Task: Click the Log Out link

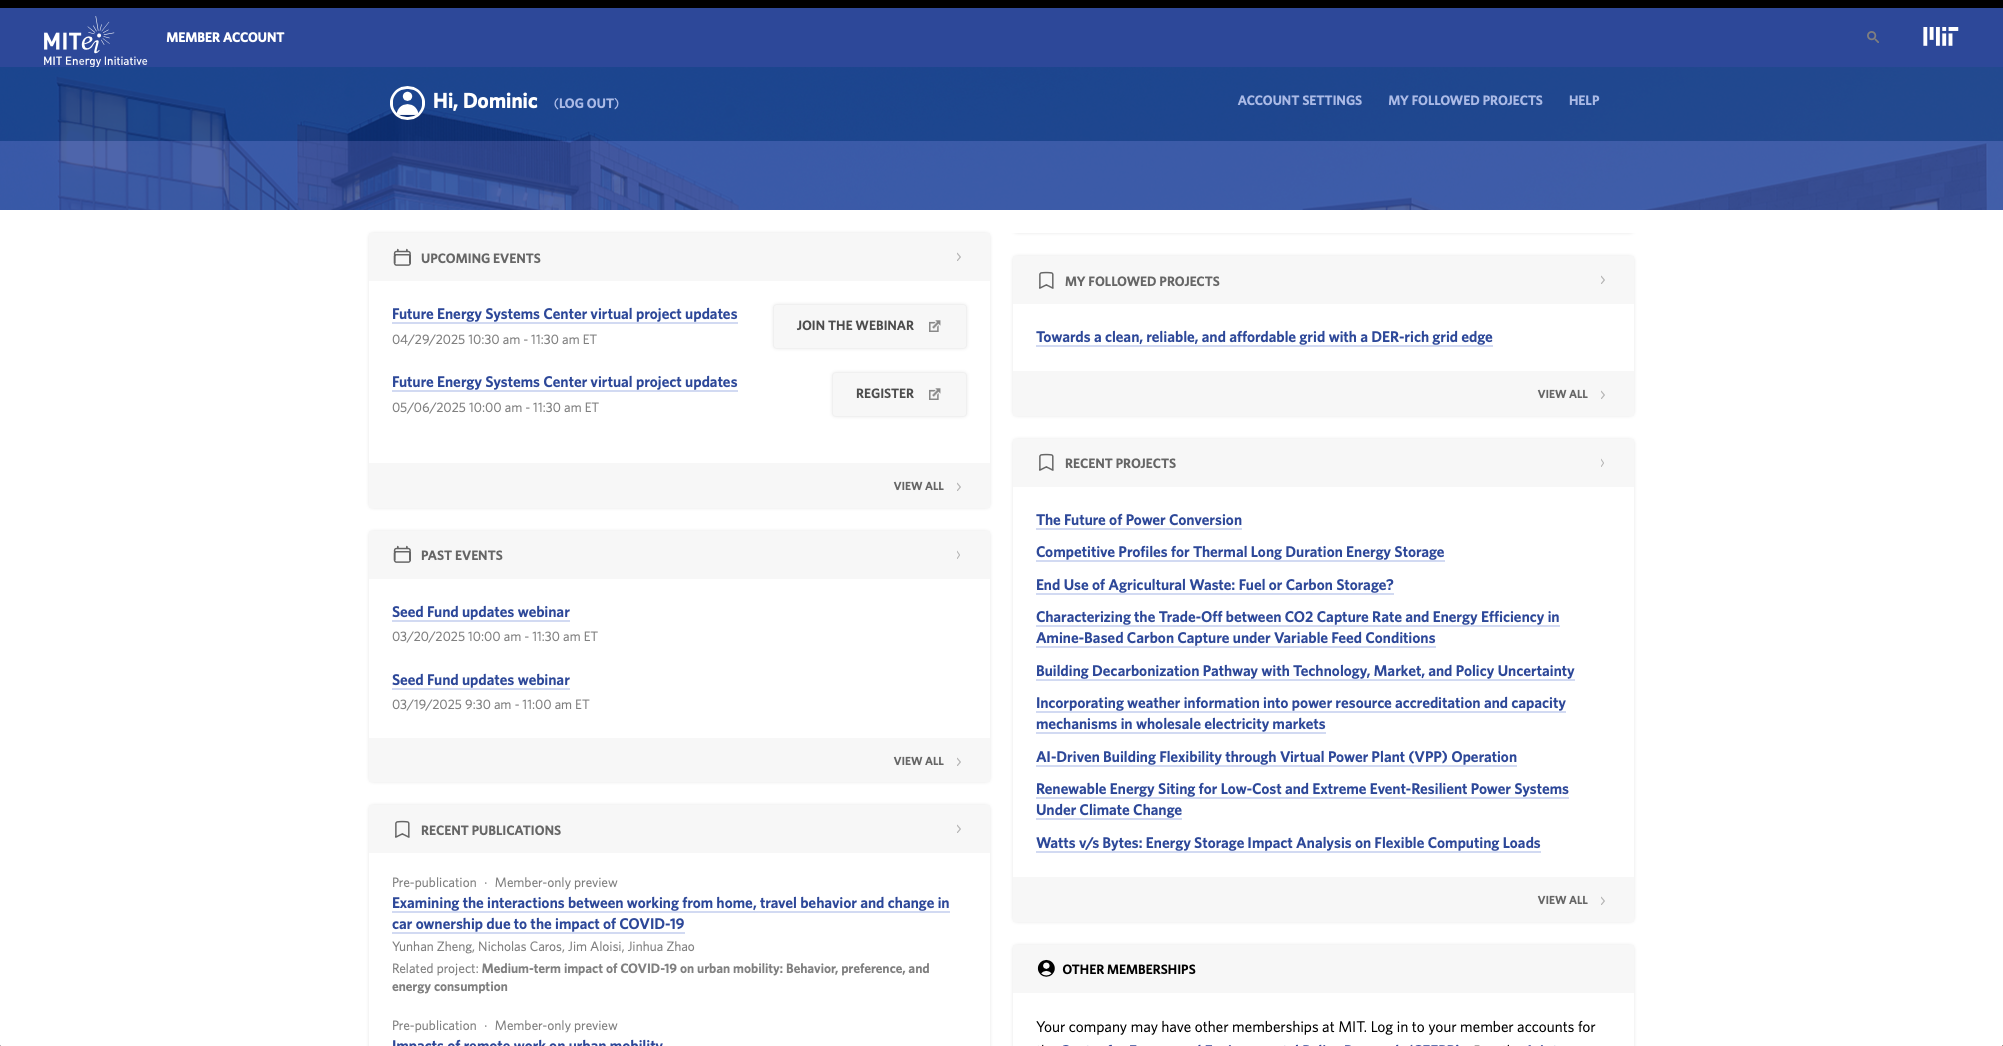Action: (587, 103)
